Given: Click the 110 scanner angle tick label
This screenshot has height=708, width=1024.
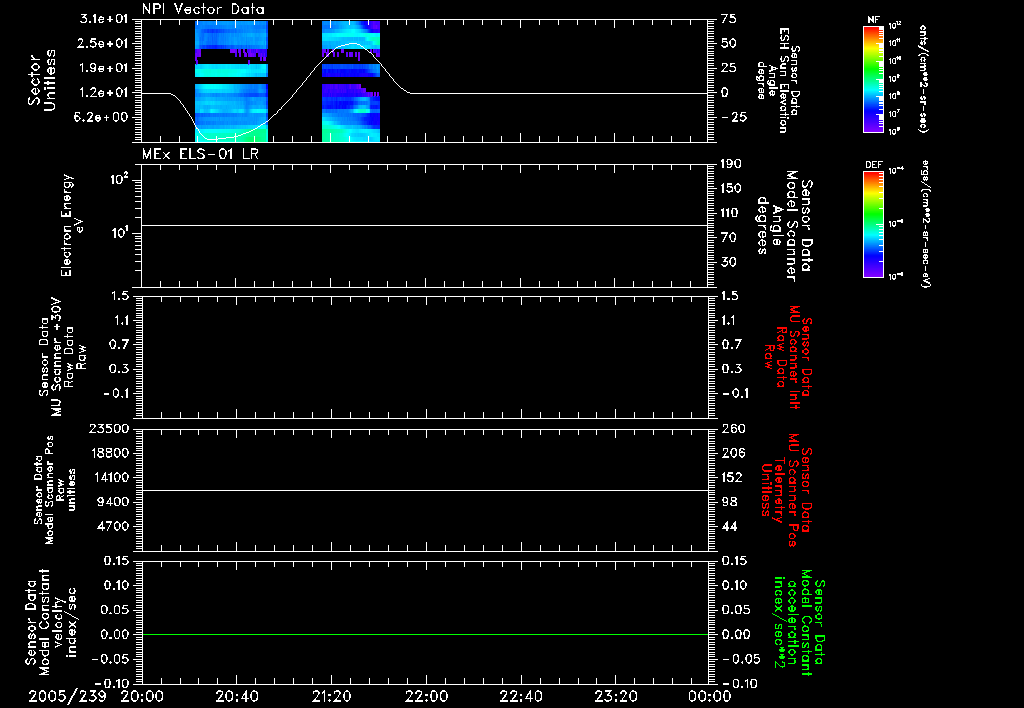Looking at the screenshot, I should pyautogui.click(x=731, y=213).
